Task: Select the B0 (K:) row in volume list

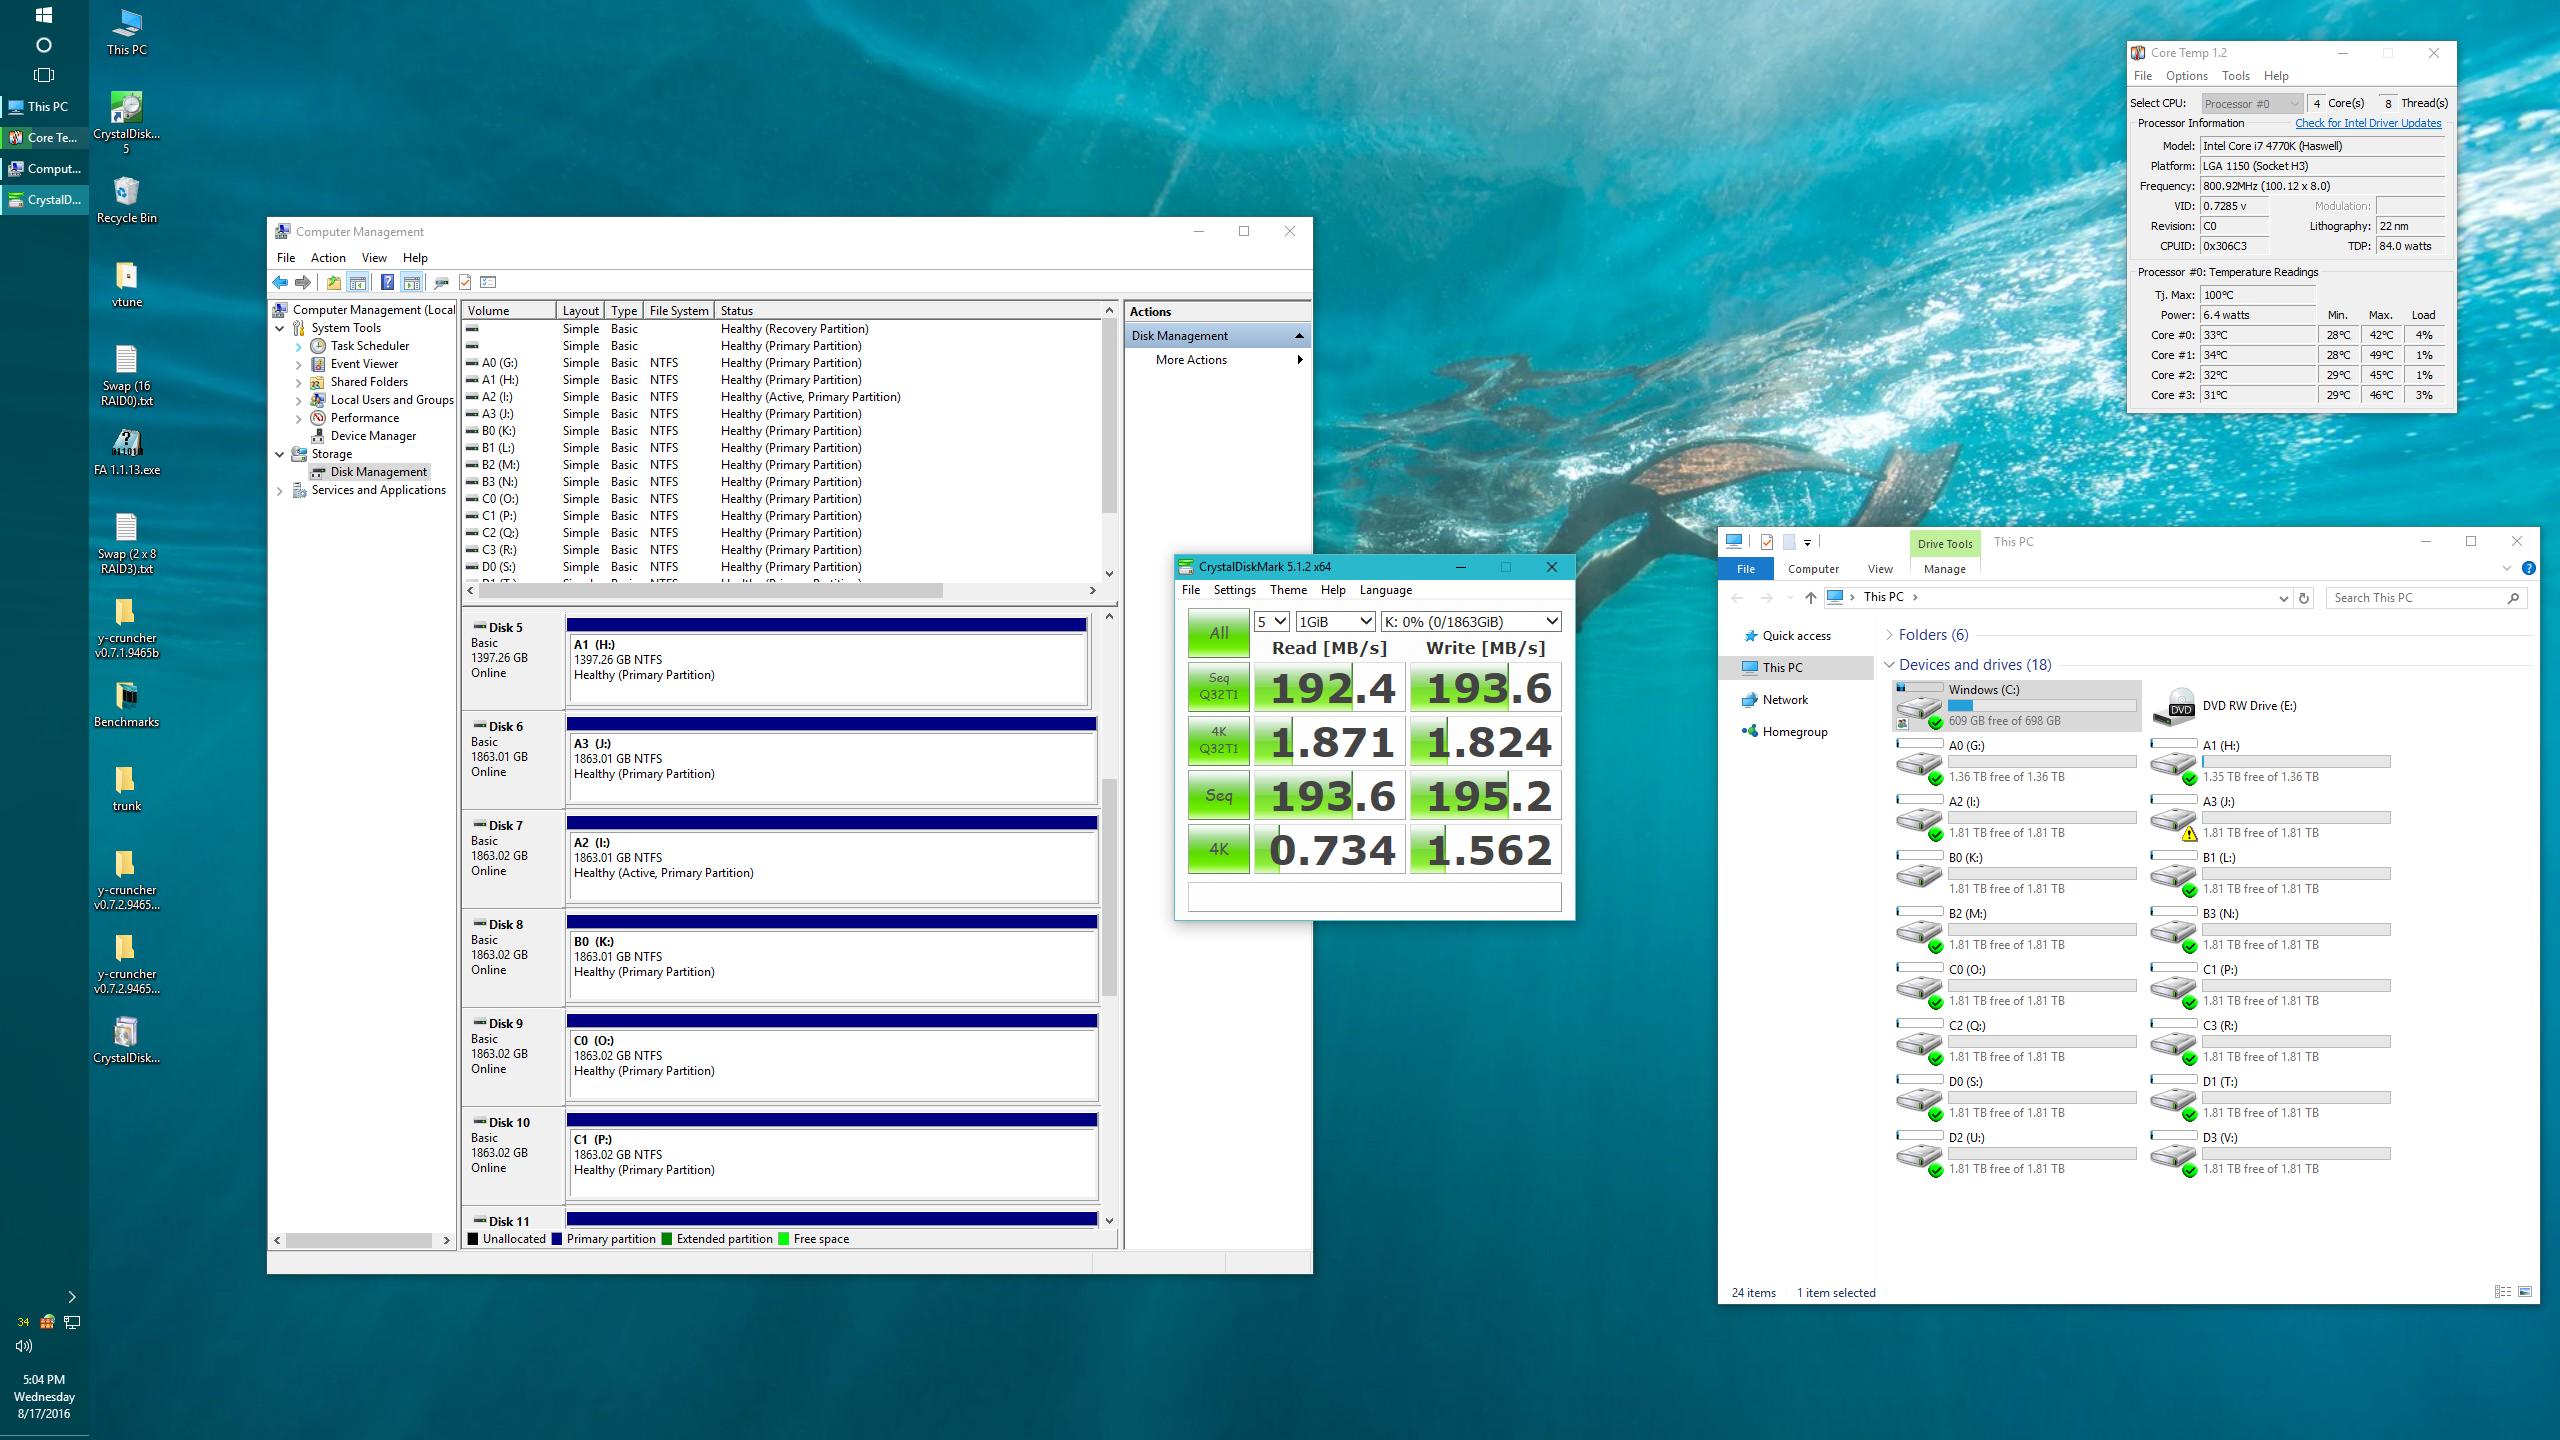Action: click(x=783, y=431)
